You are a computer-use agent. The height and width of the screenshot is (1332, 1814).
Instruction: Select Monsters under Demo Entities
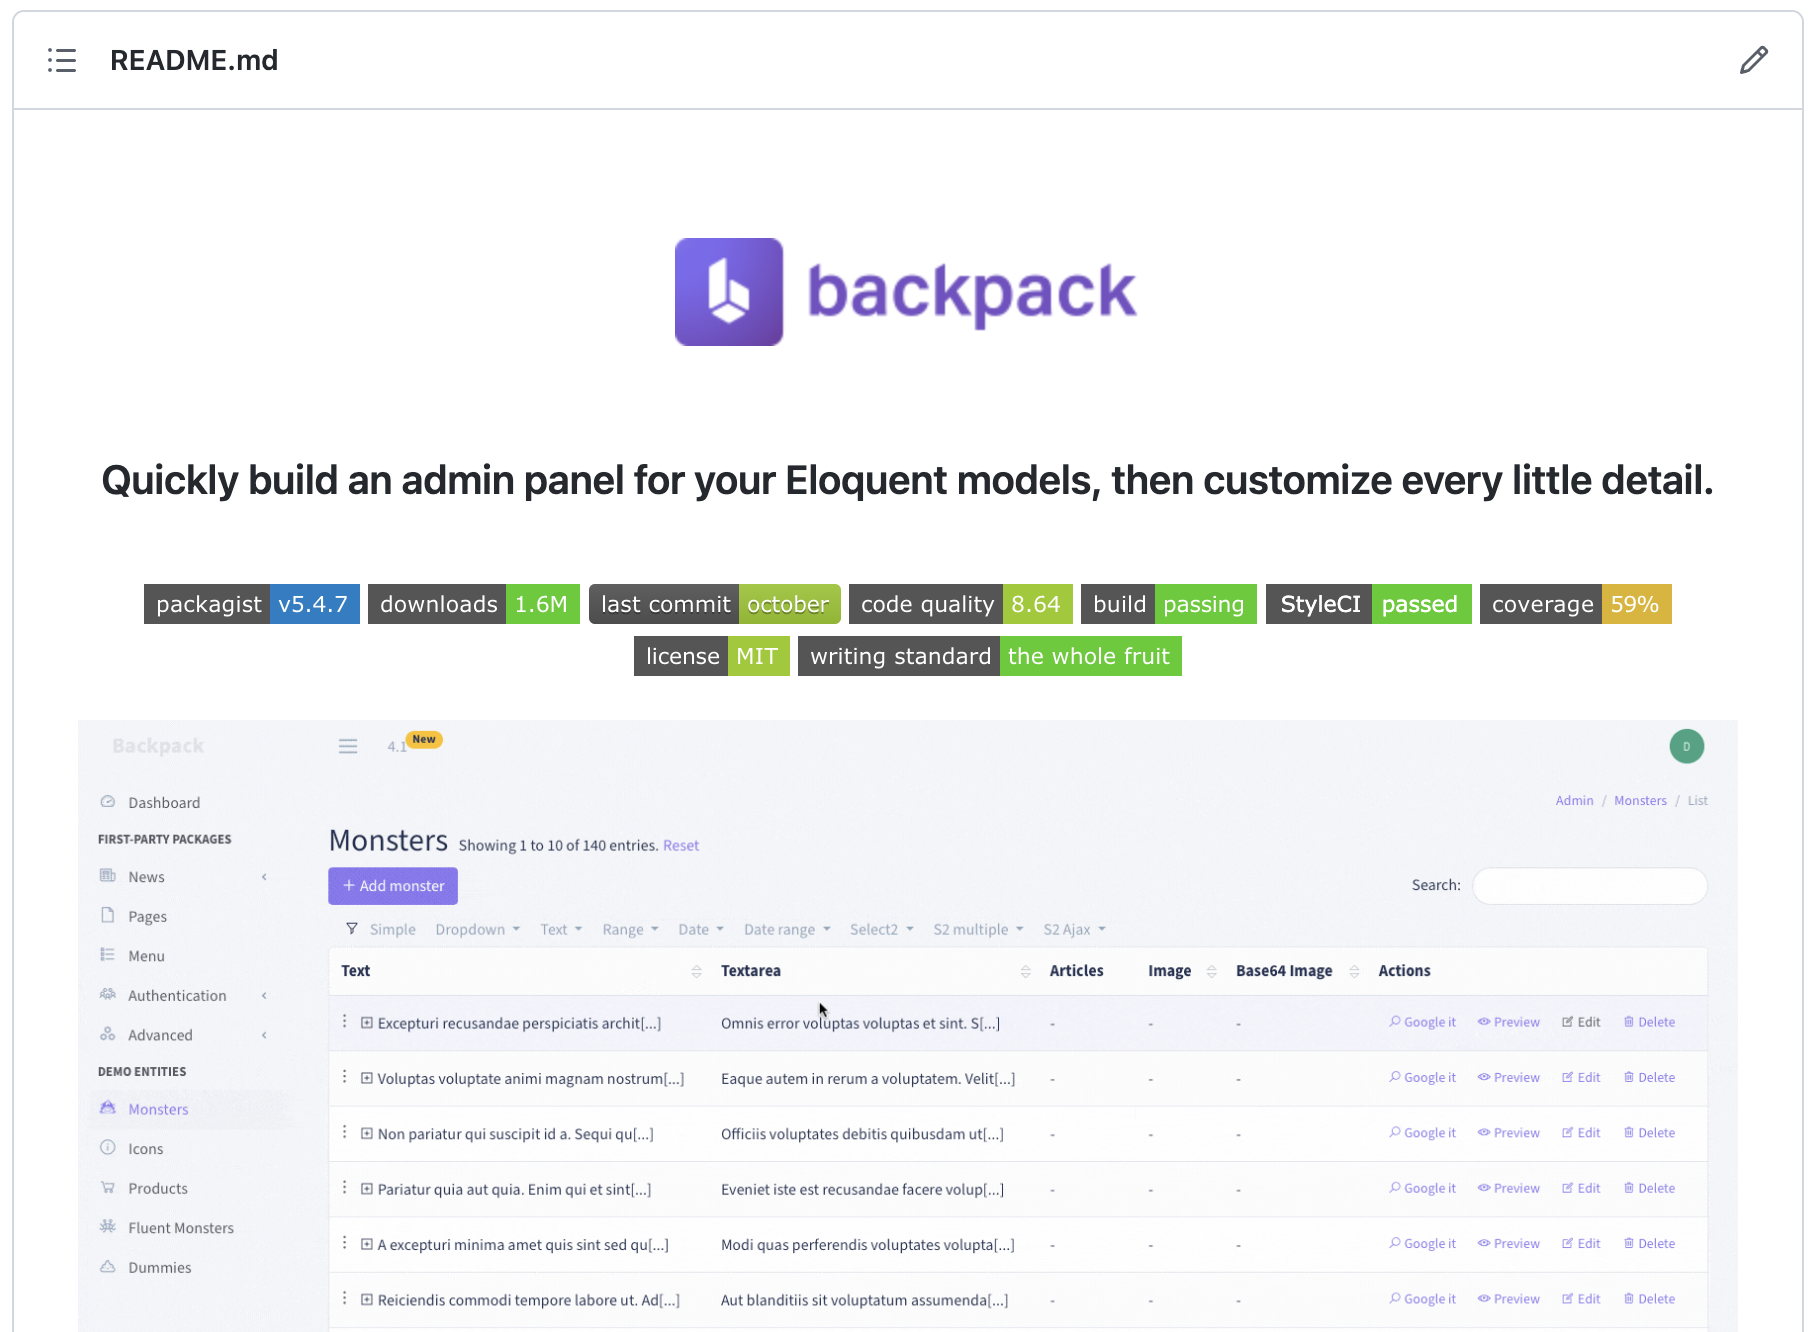pyautogui.click(x=157, y=1109)
